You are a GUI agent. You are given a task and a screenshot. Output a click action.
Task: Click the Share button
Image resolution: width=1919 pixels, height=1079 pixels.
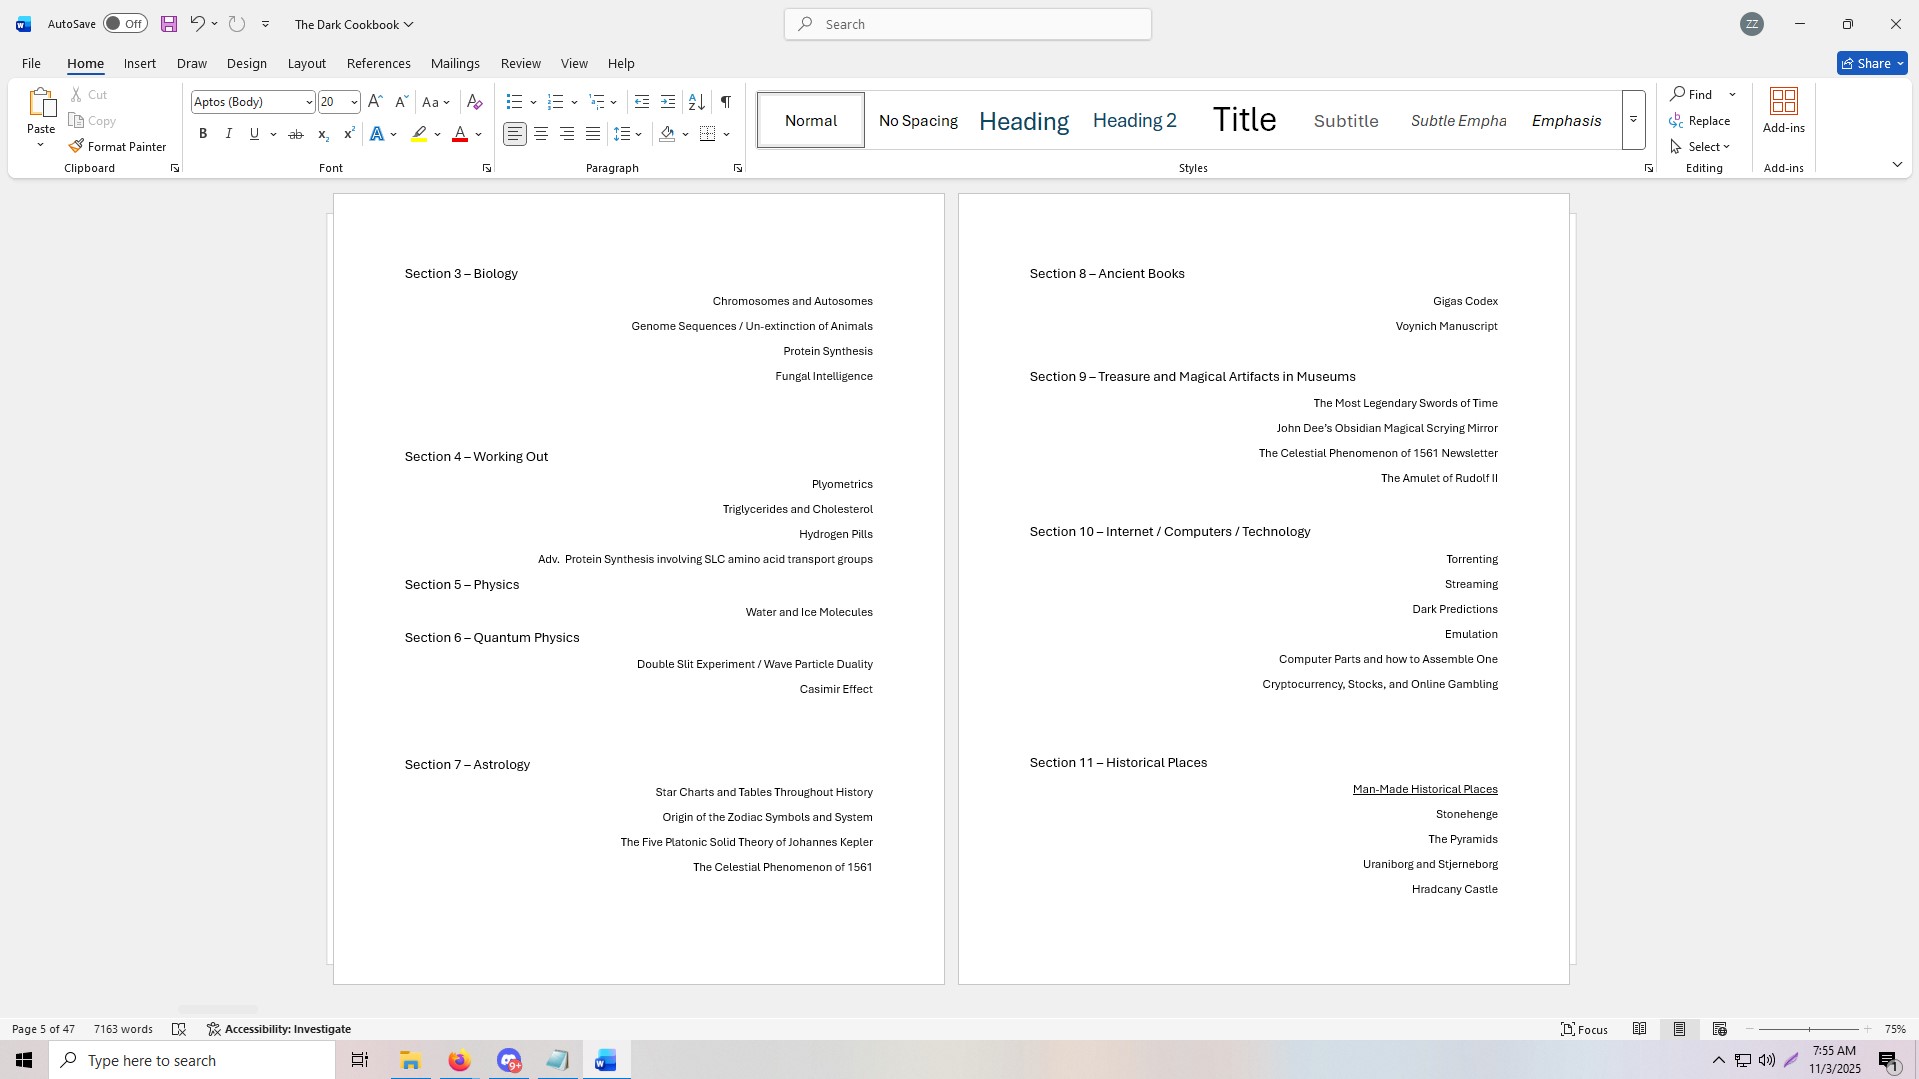pyautogui.click(x=1872, y=63)
